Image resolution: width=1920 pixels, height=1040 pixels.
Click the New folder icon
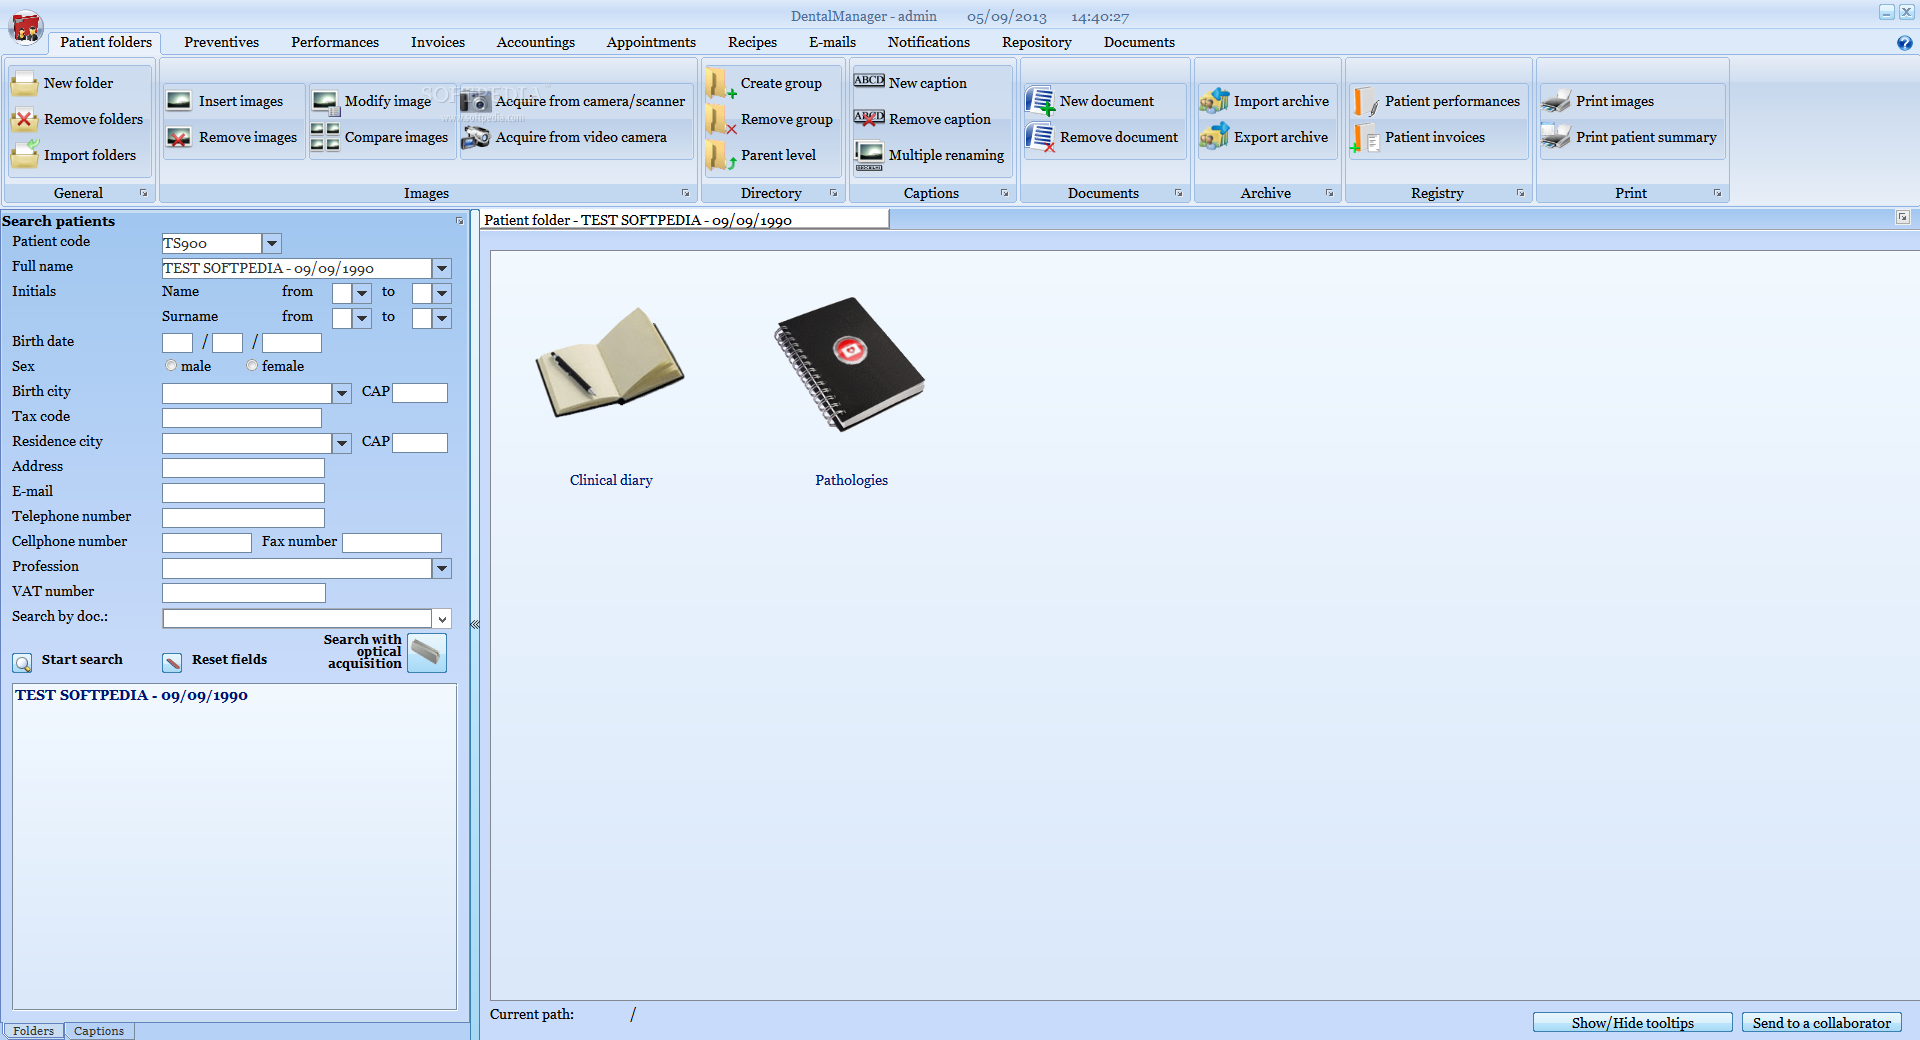point(24,84)
